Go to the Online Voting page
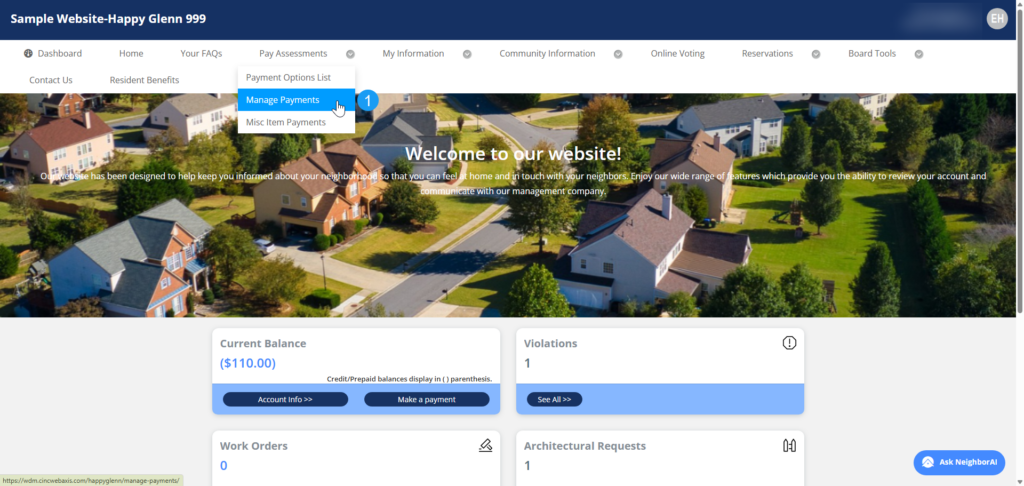1024x486 pixels. [x=677, y=54]
